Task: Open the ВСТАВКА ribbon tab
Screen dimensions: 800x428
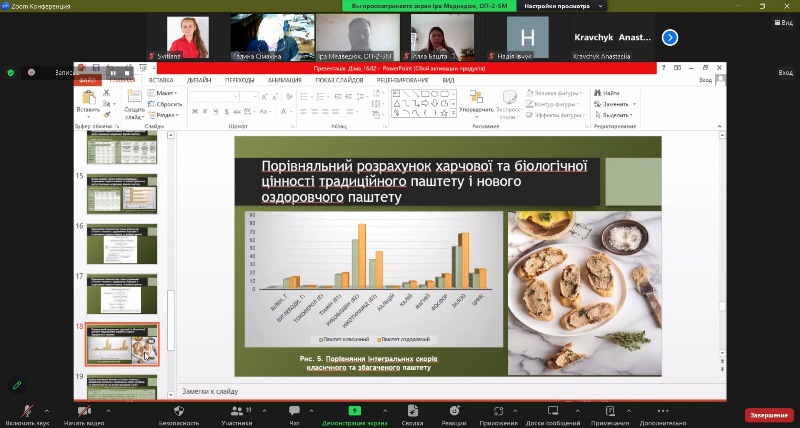Action: [161, 80]
